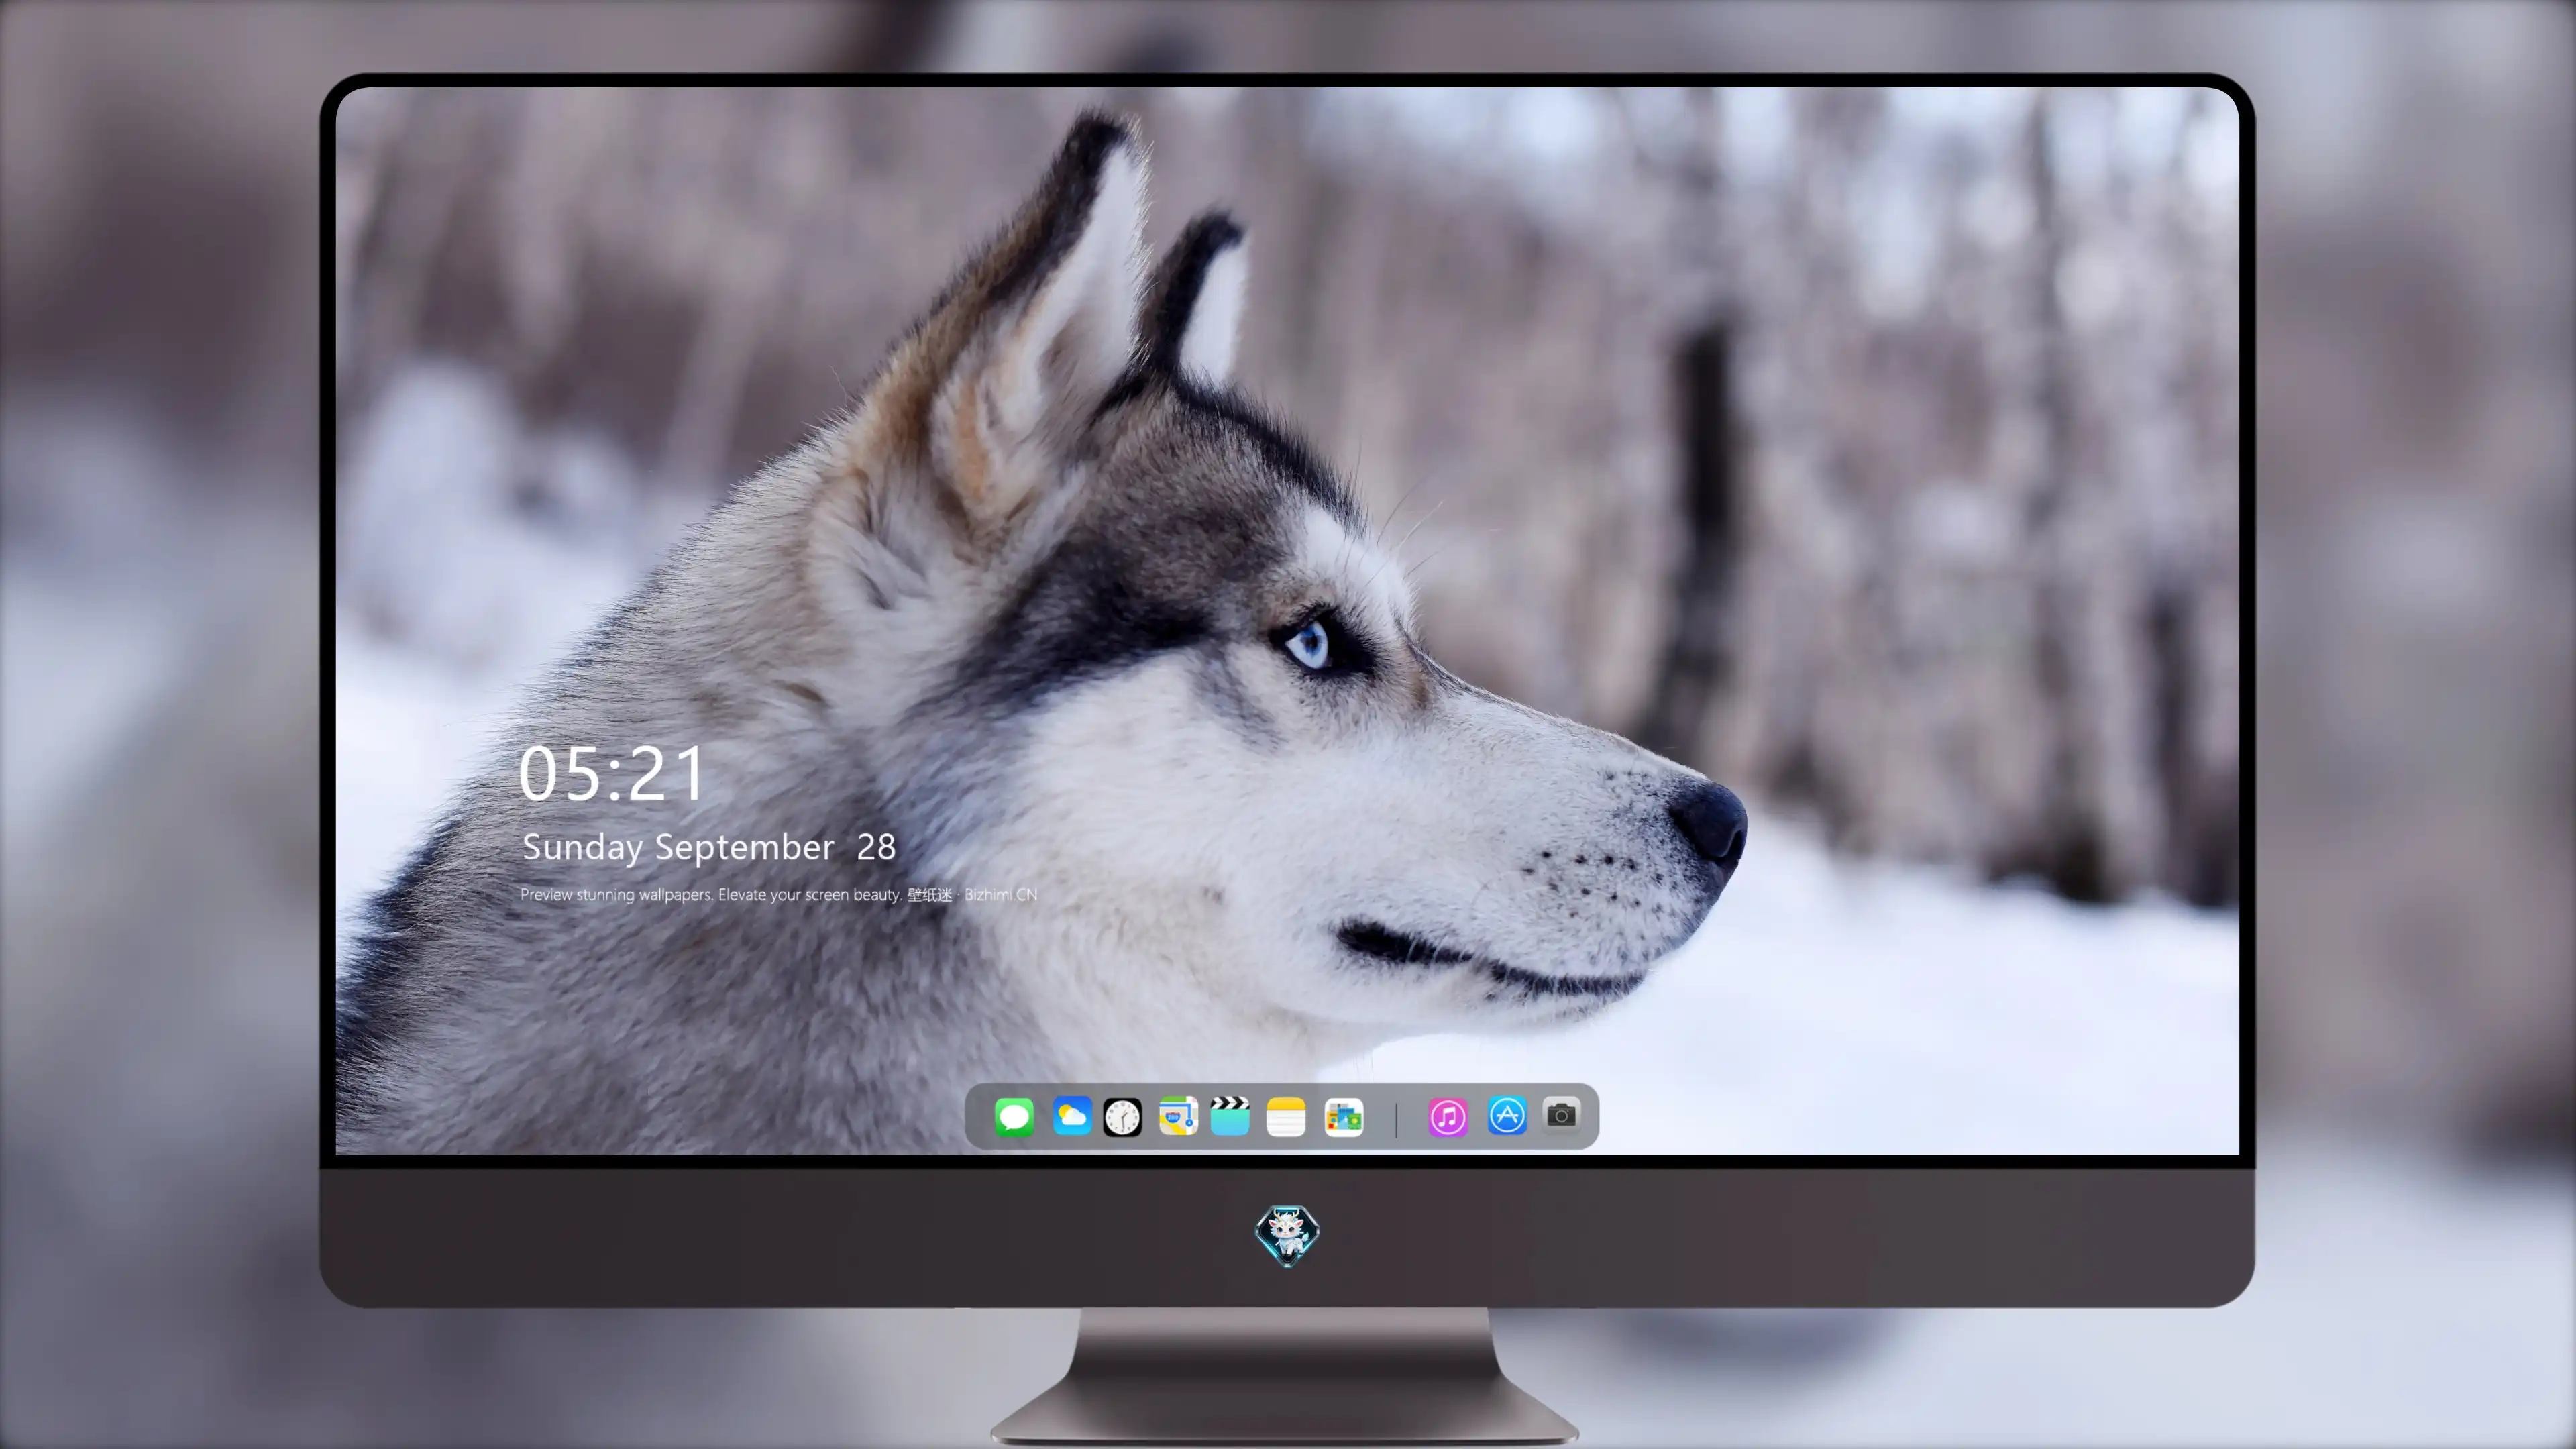Open the photo collage app icon
2576x1449 pixels.
(x=1343, y=1117)
